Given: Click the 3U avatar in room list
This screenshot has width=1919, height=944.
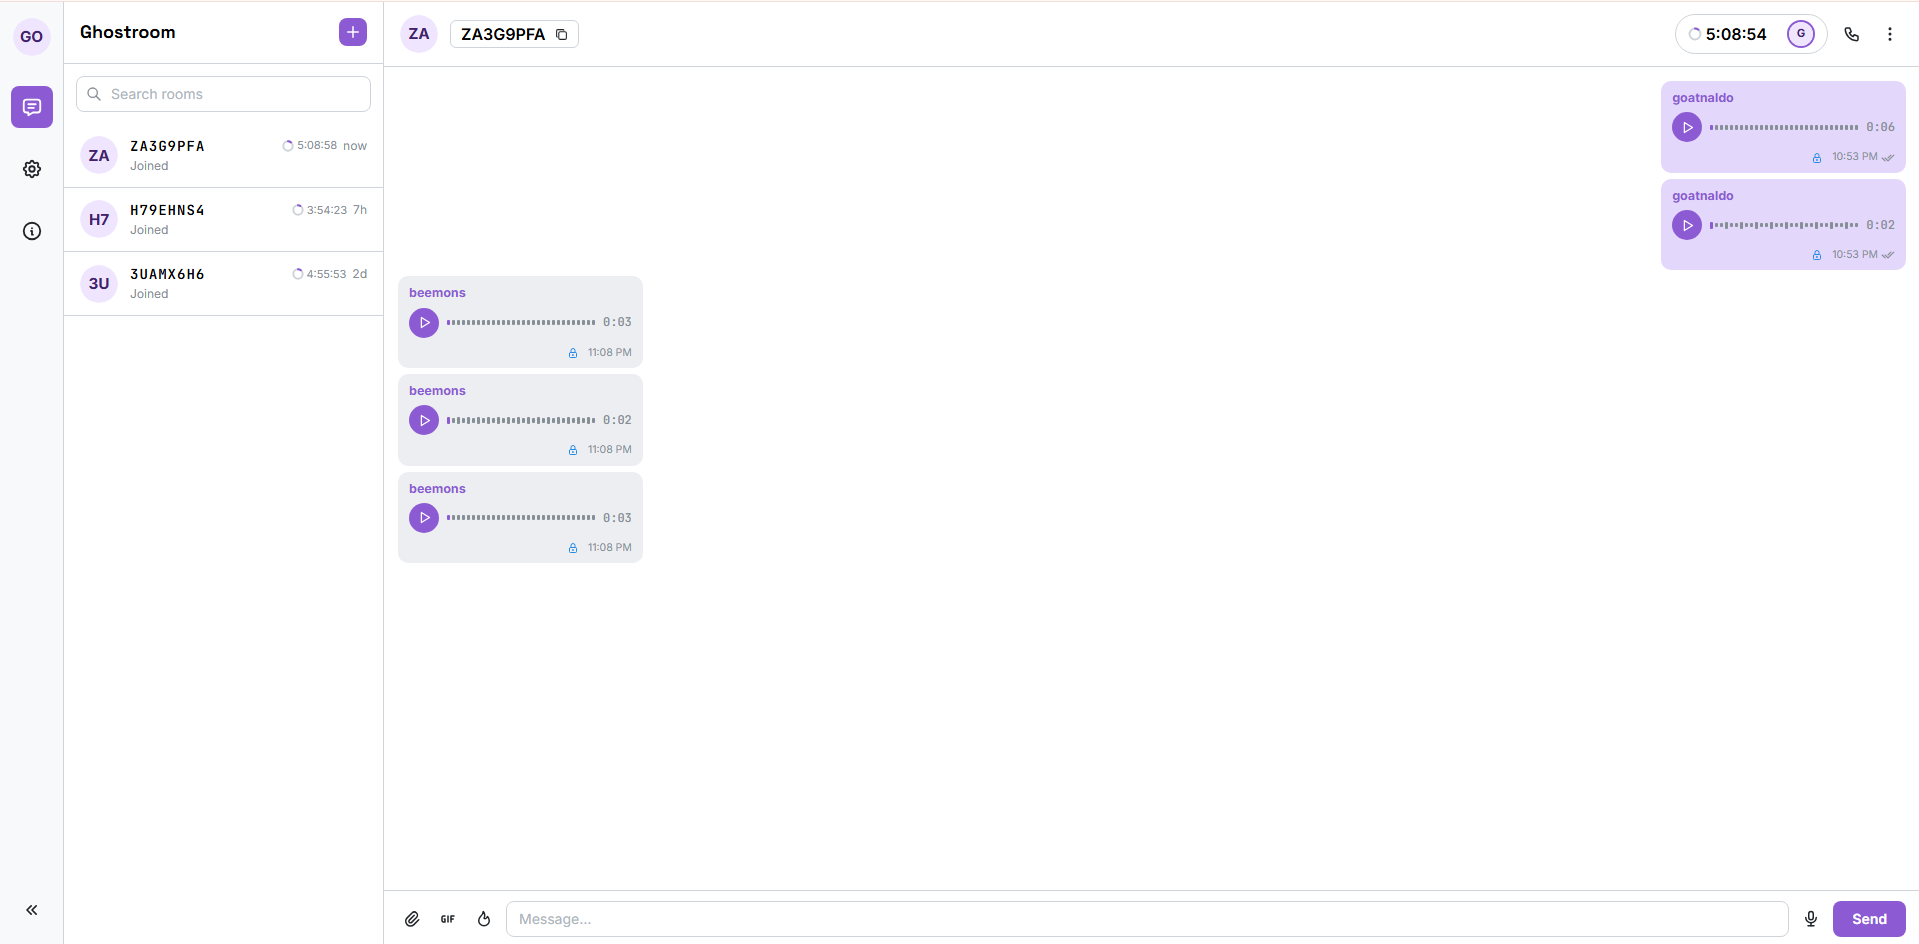Looking at the screenshot, I should pos(99,283).
